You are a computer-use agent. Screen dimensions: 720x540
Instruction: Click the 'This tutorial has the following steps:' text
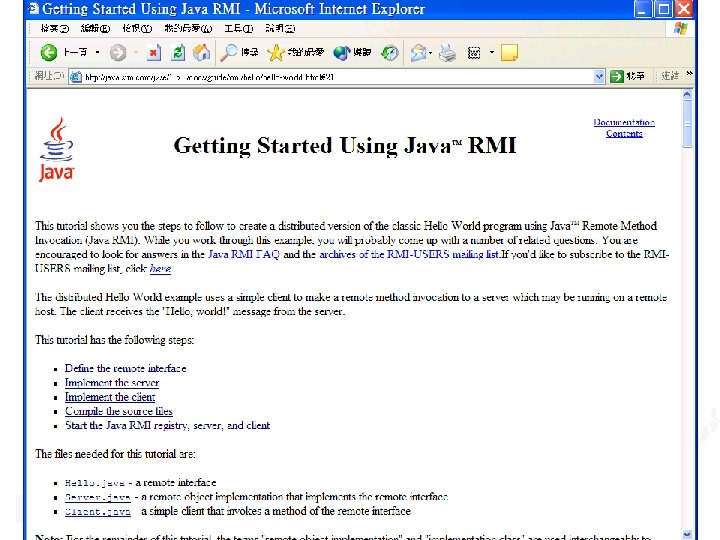click(114, 340)
